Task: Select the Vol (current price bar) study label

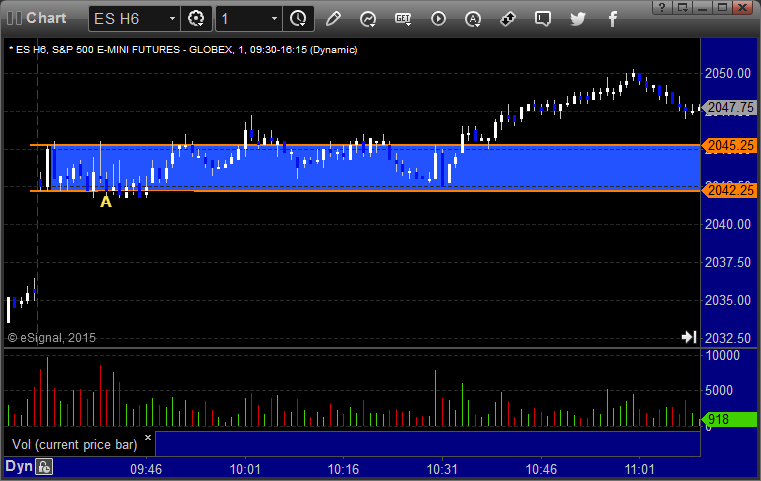Action: pyautogui.click(x=75, y=445)
